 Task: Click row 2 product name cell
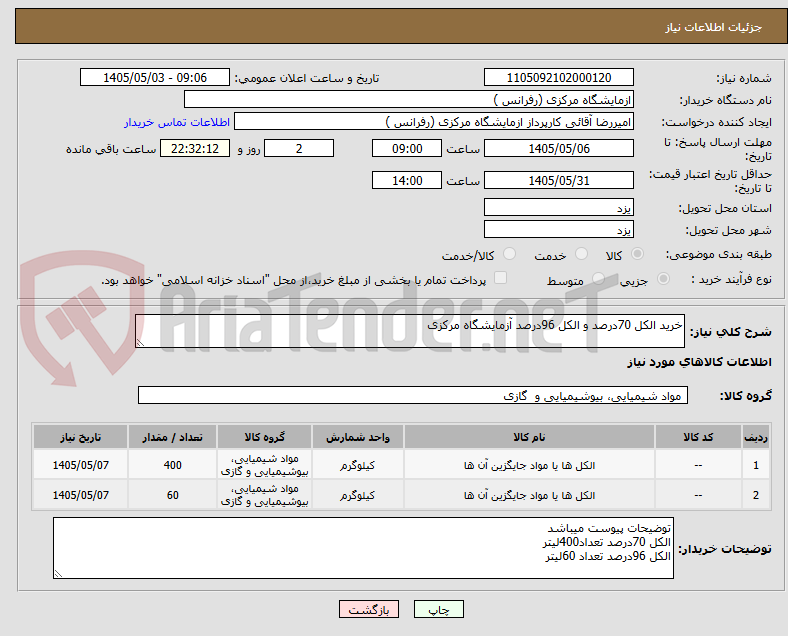click(529, 495)
